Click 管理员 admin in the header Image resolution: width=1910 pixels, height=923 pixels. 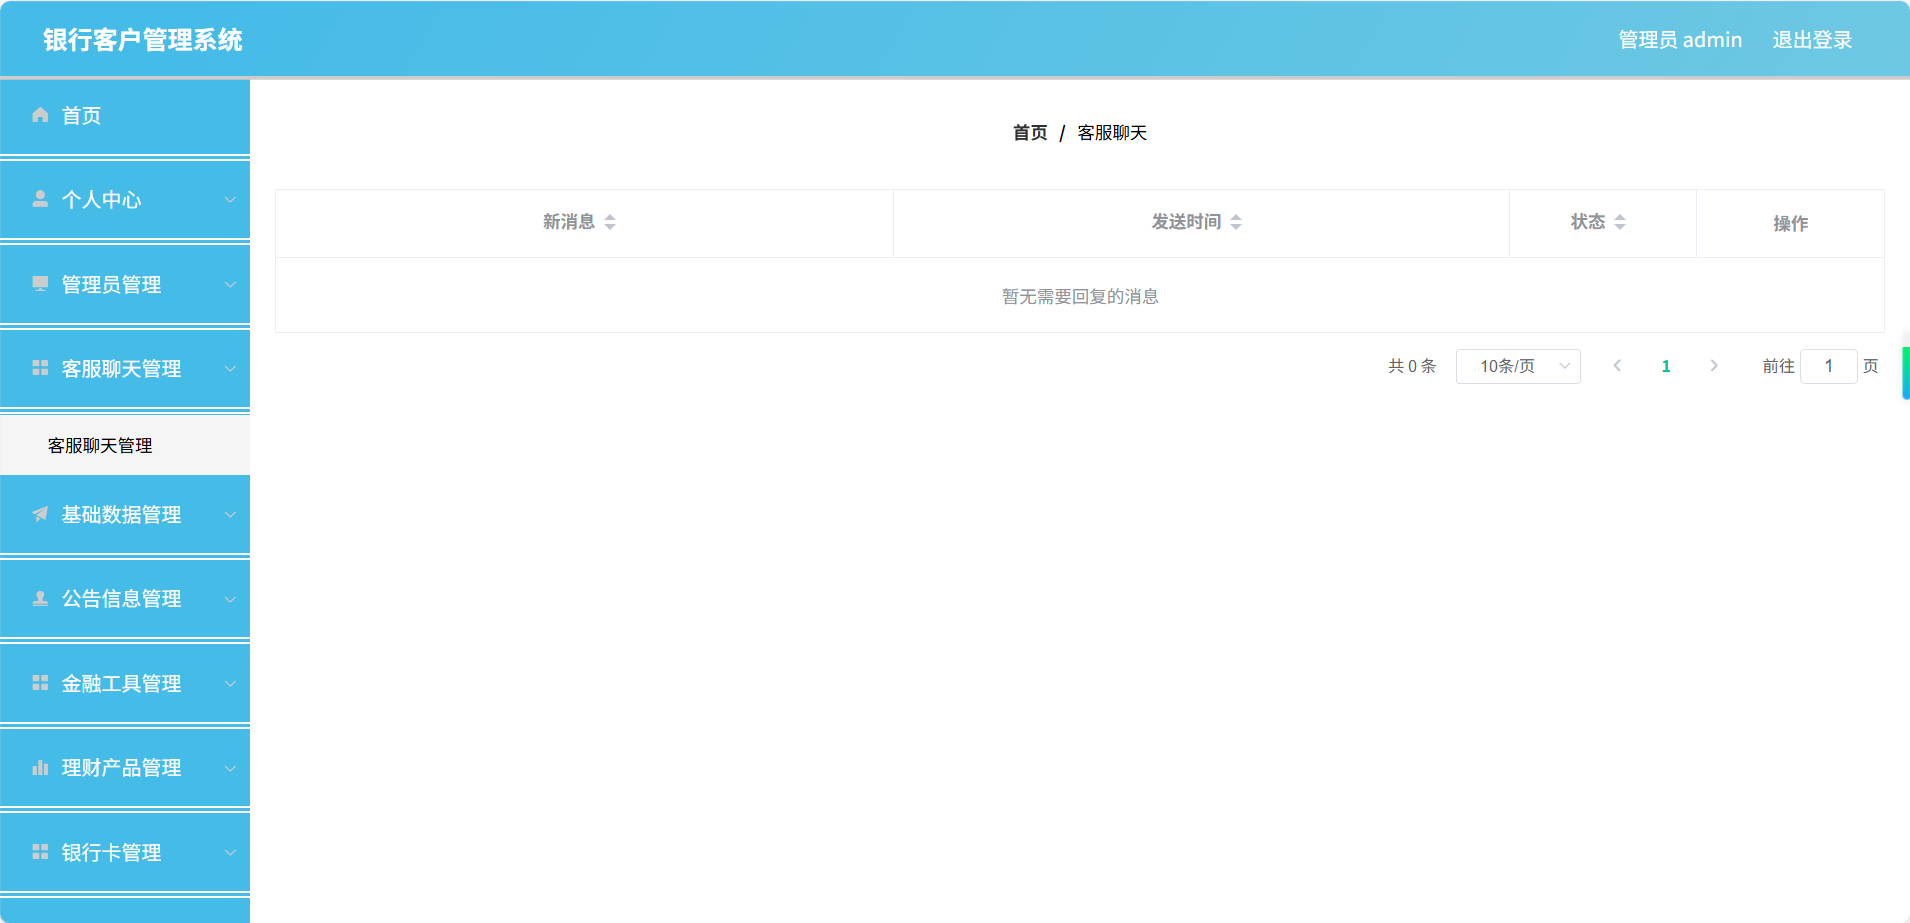(1680, 40)
